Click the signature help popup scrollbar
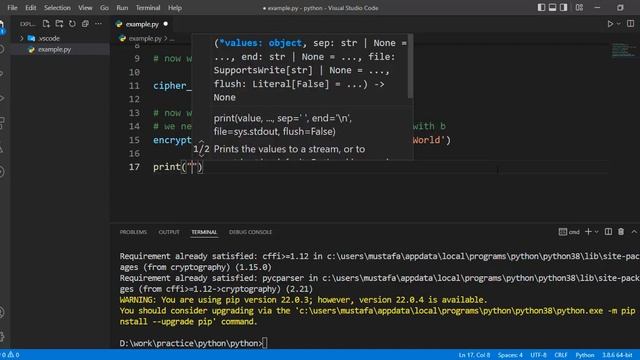 [x=410, y=67]
